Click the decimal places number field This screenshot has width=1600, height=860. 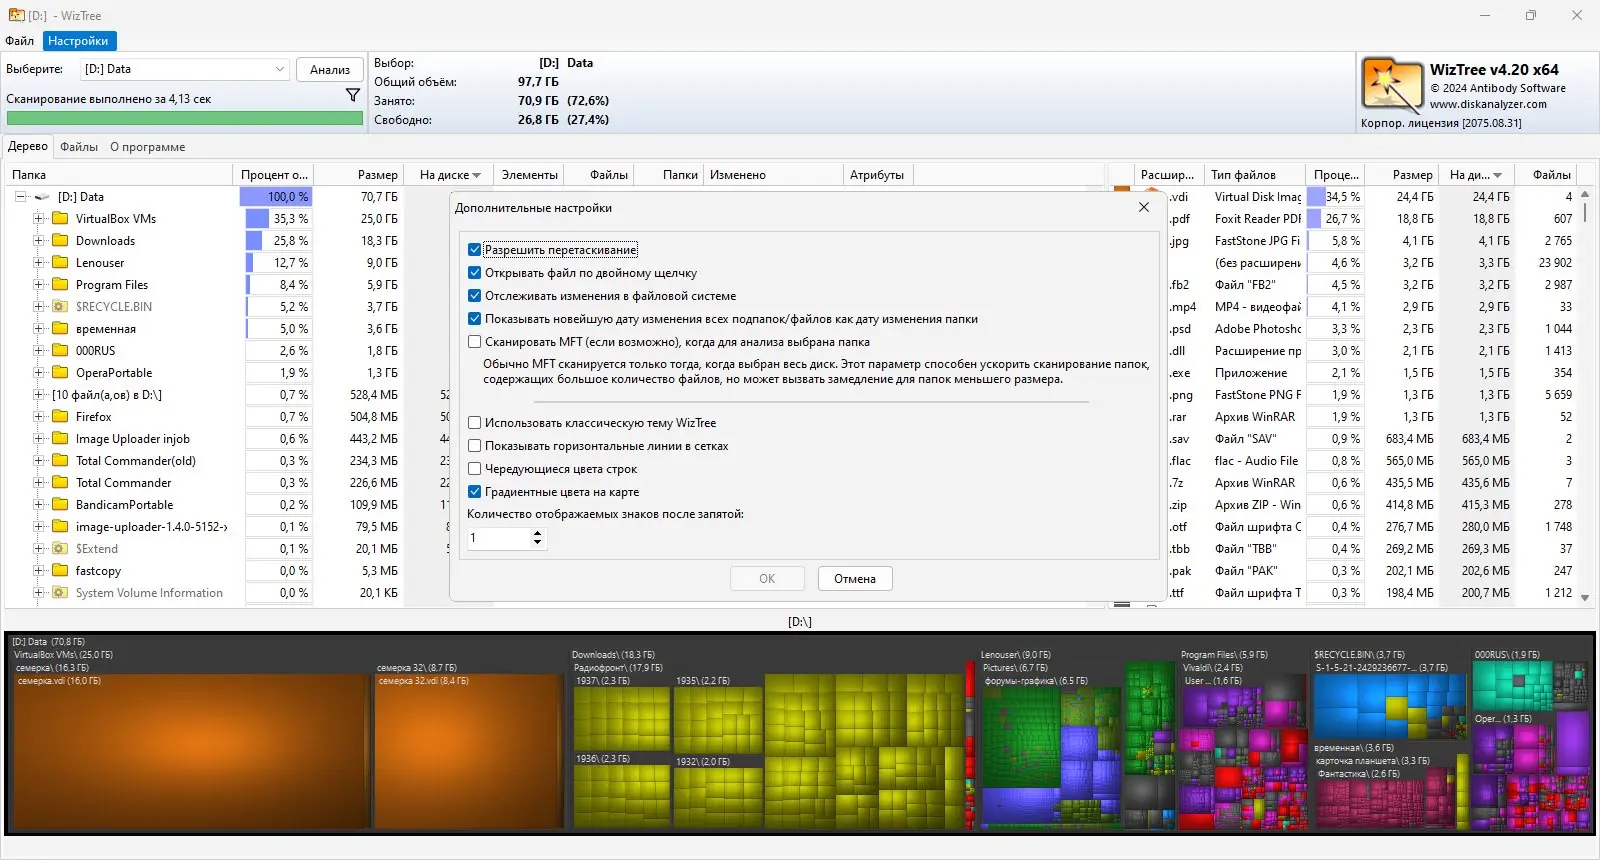pyautogui.click(x=498, y=538)
